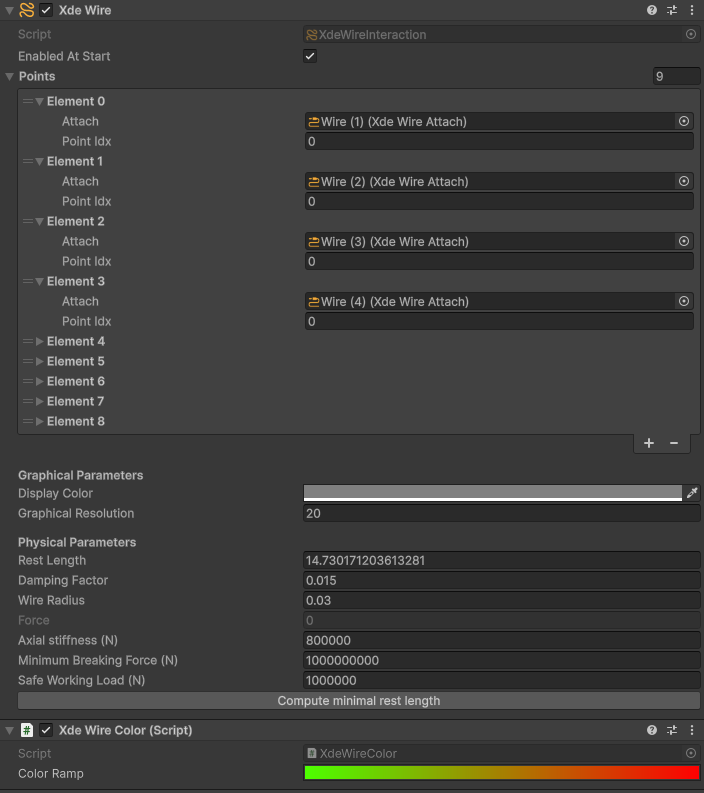Open object picker for XdeWireInteraction script

tap(690, 34)
